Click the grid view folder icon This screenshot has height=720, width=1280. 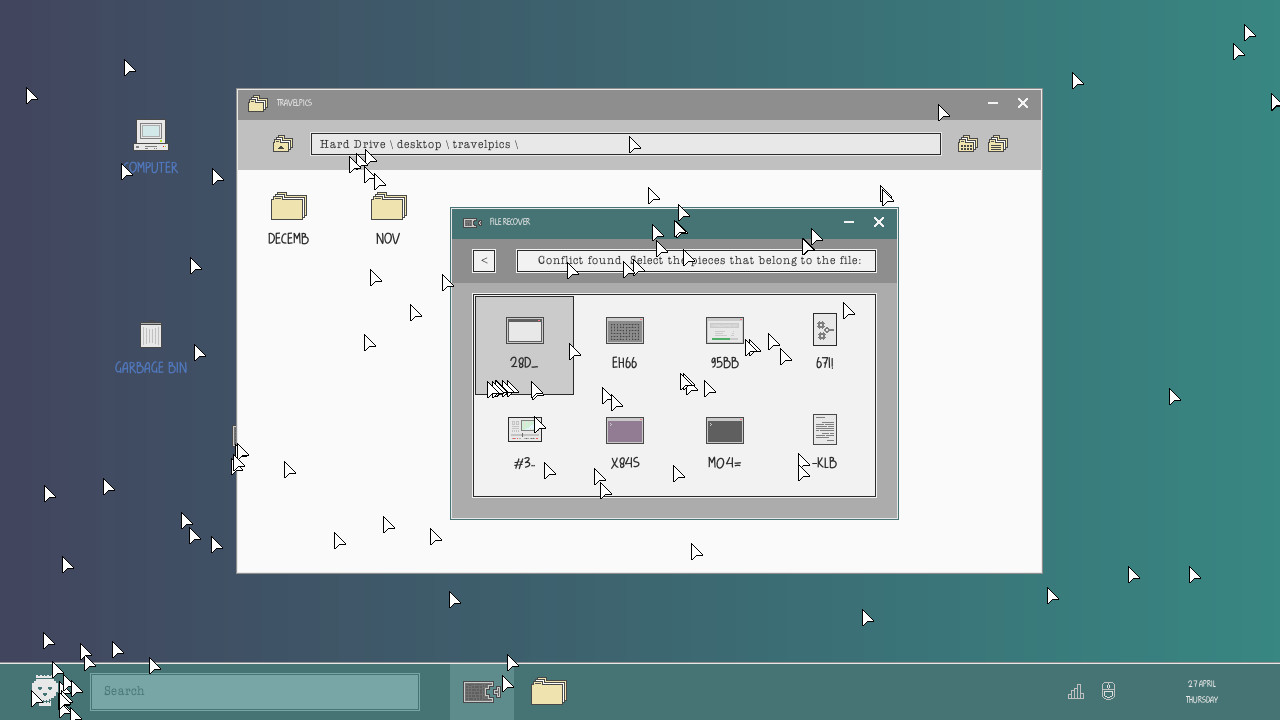(967, 144)
